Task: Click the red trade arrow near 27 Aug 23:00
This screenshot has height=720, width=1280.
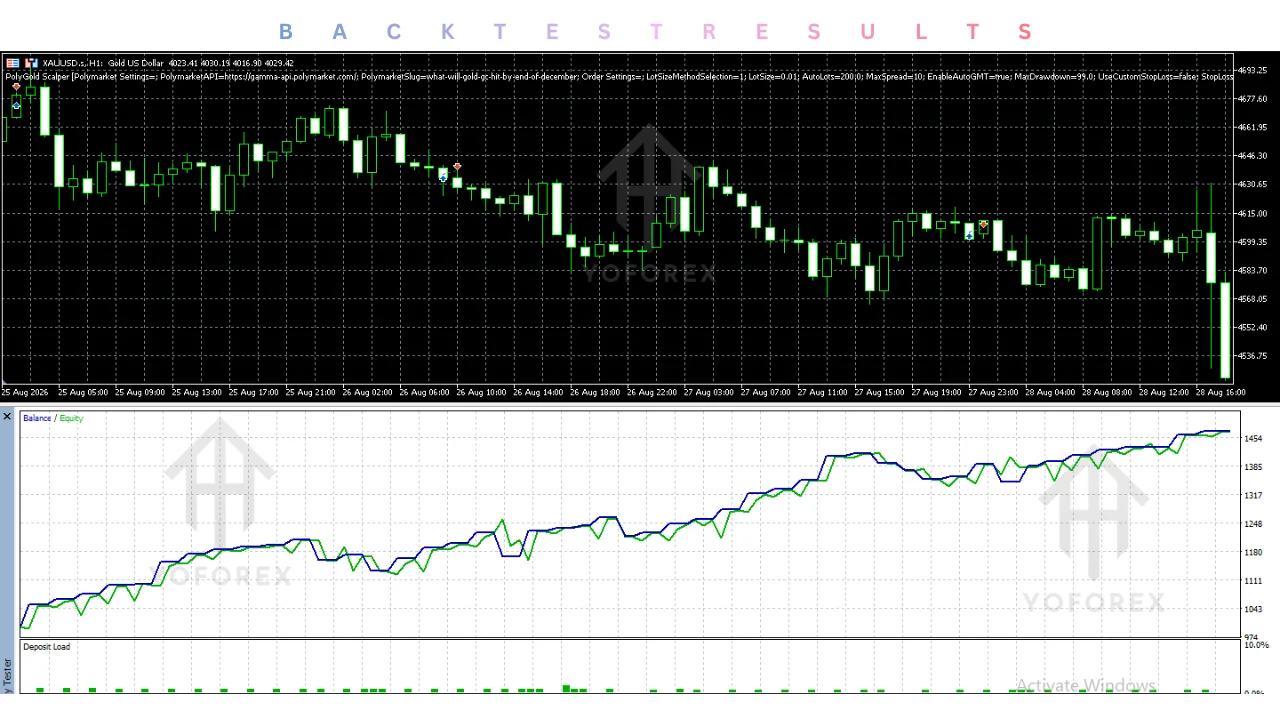Action: [984, 225]
